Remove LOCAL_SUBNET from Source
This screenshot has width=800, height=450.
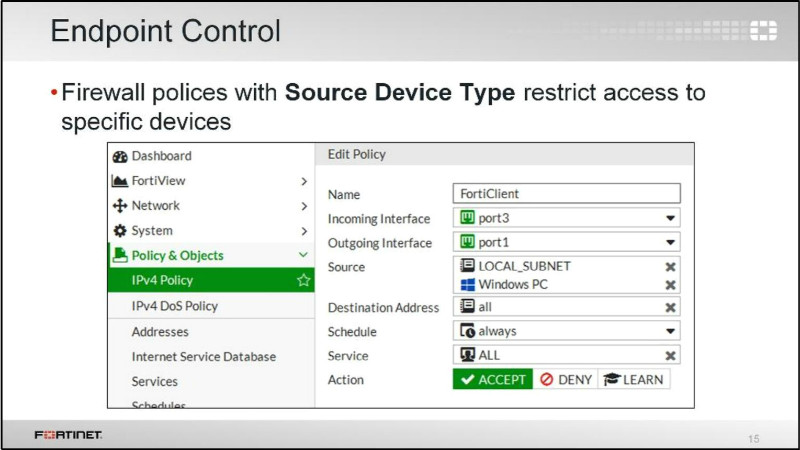(670, 266)
